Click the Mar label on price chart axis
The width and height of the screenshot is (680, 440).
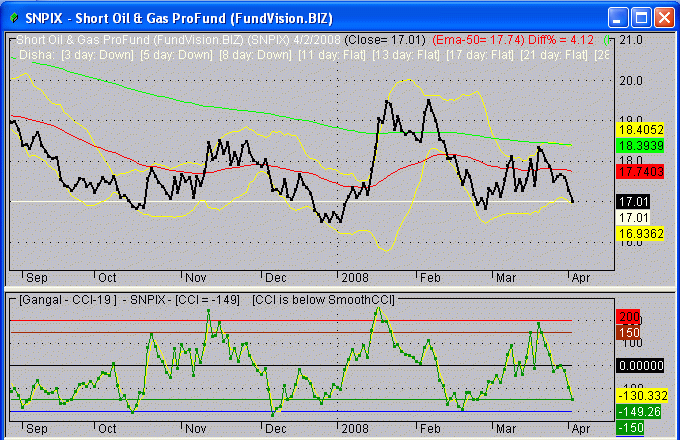point(506,278)
